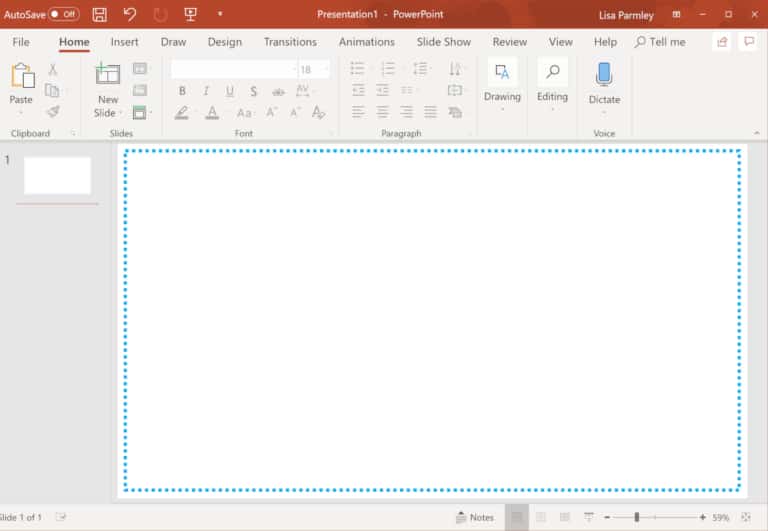Click the Dictate microphone icon
This screenshot has width=768, height=531.
pos(604,75)
